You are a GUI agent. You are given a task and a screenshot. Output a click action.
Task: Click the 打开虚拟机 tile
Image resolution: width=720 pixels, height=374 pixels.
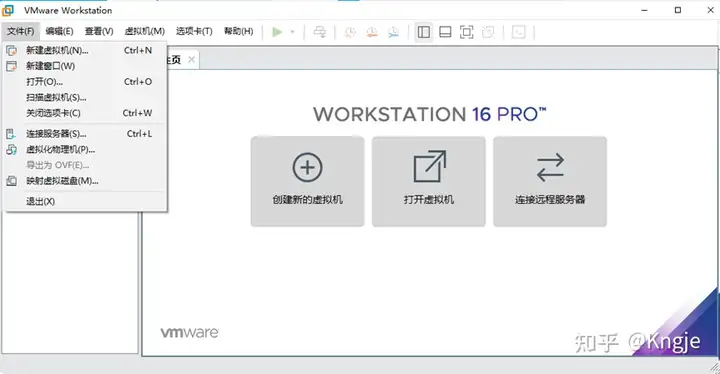click(x=428, y=181)
